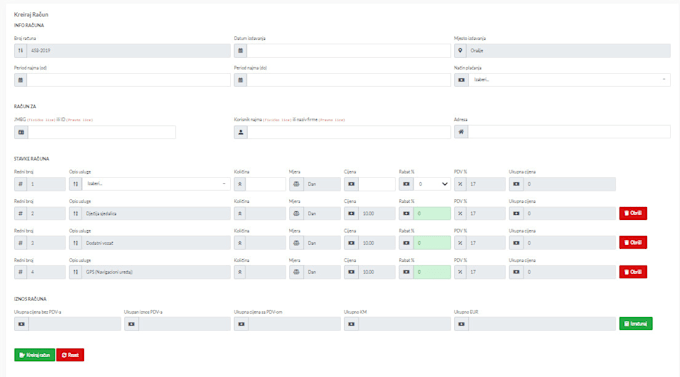Screen dimensions: 680x377
Task: Click the home icon beside Adresa
Action: point(461,132)
